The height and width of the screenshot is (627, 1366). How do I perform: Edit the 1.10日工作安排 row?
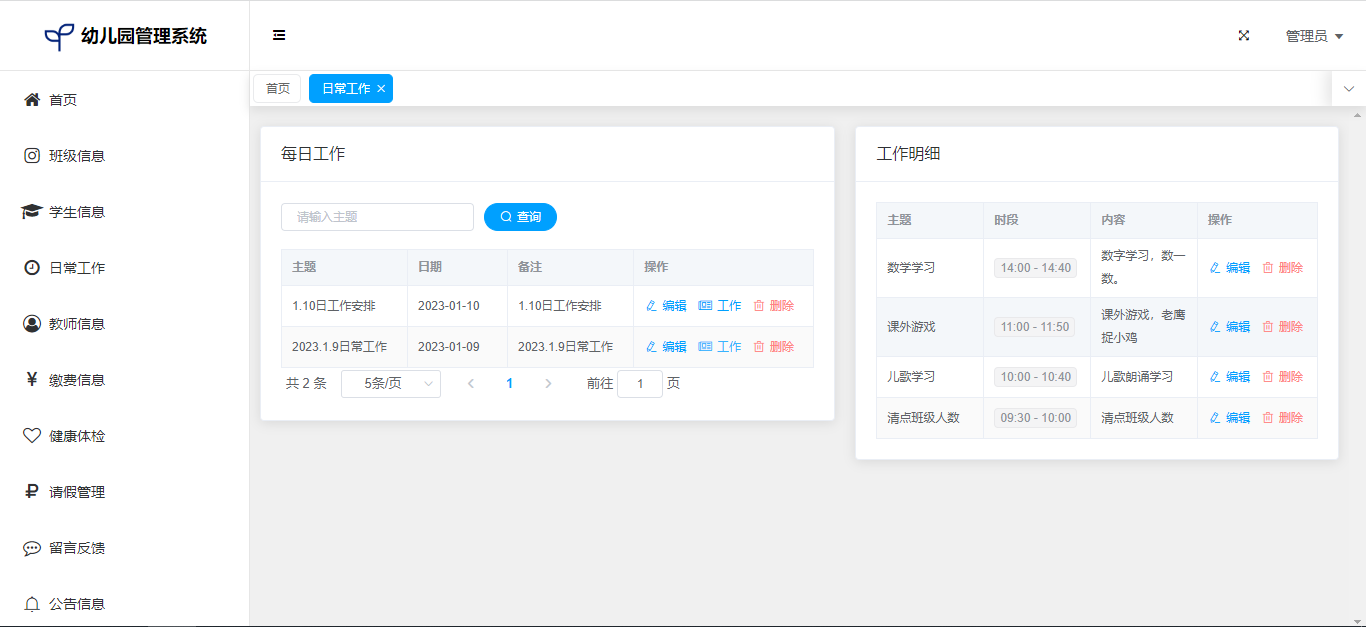point(666,306)
